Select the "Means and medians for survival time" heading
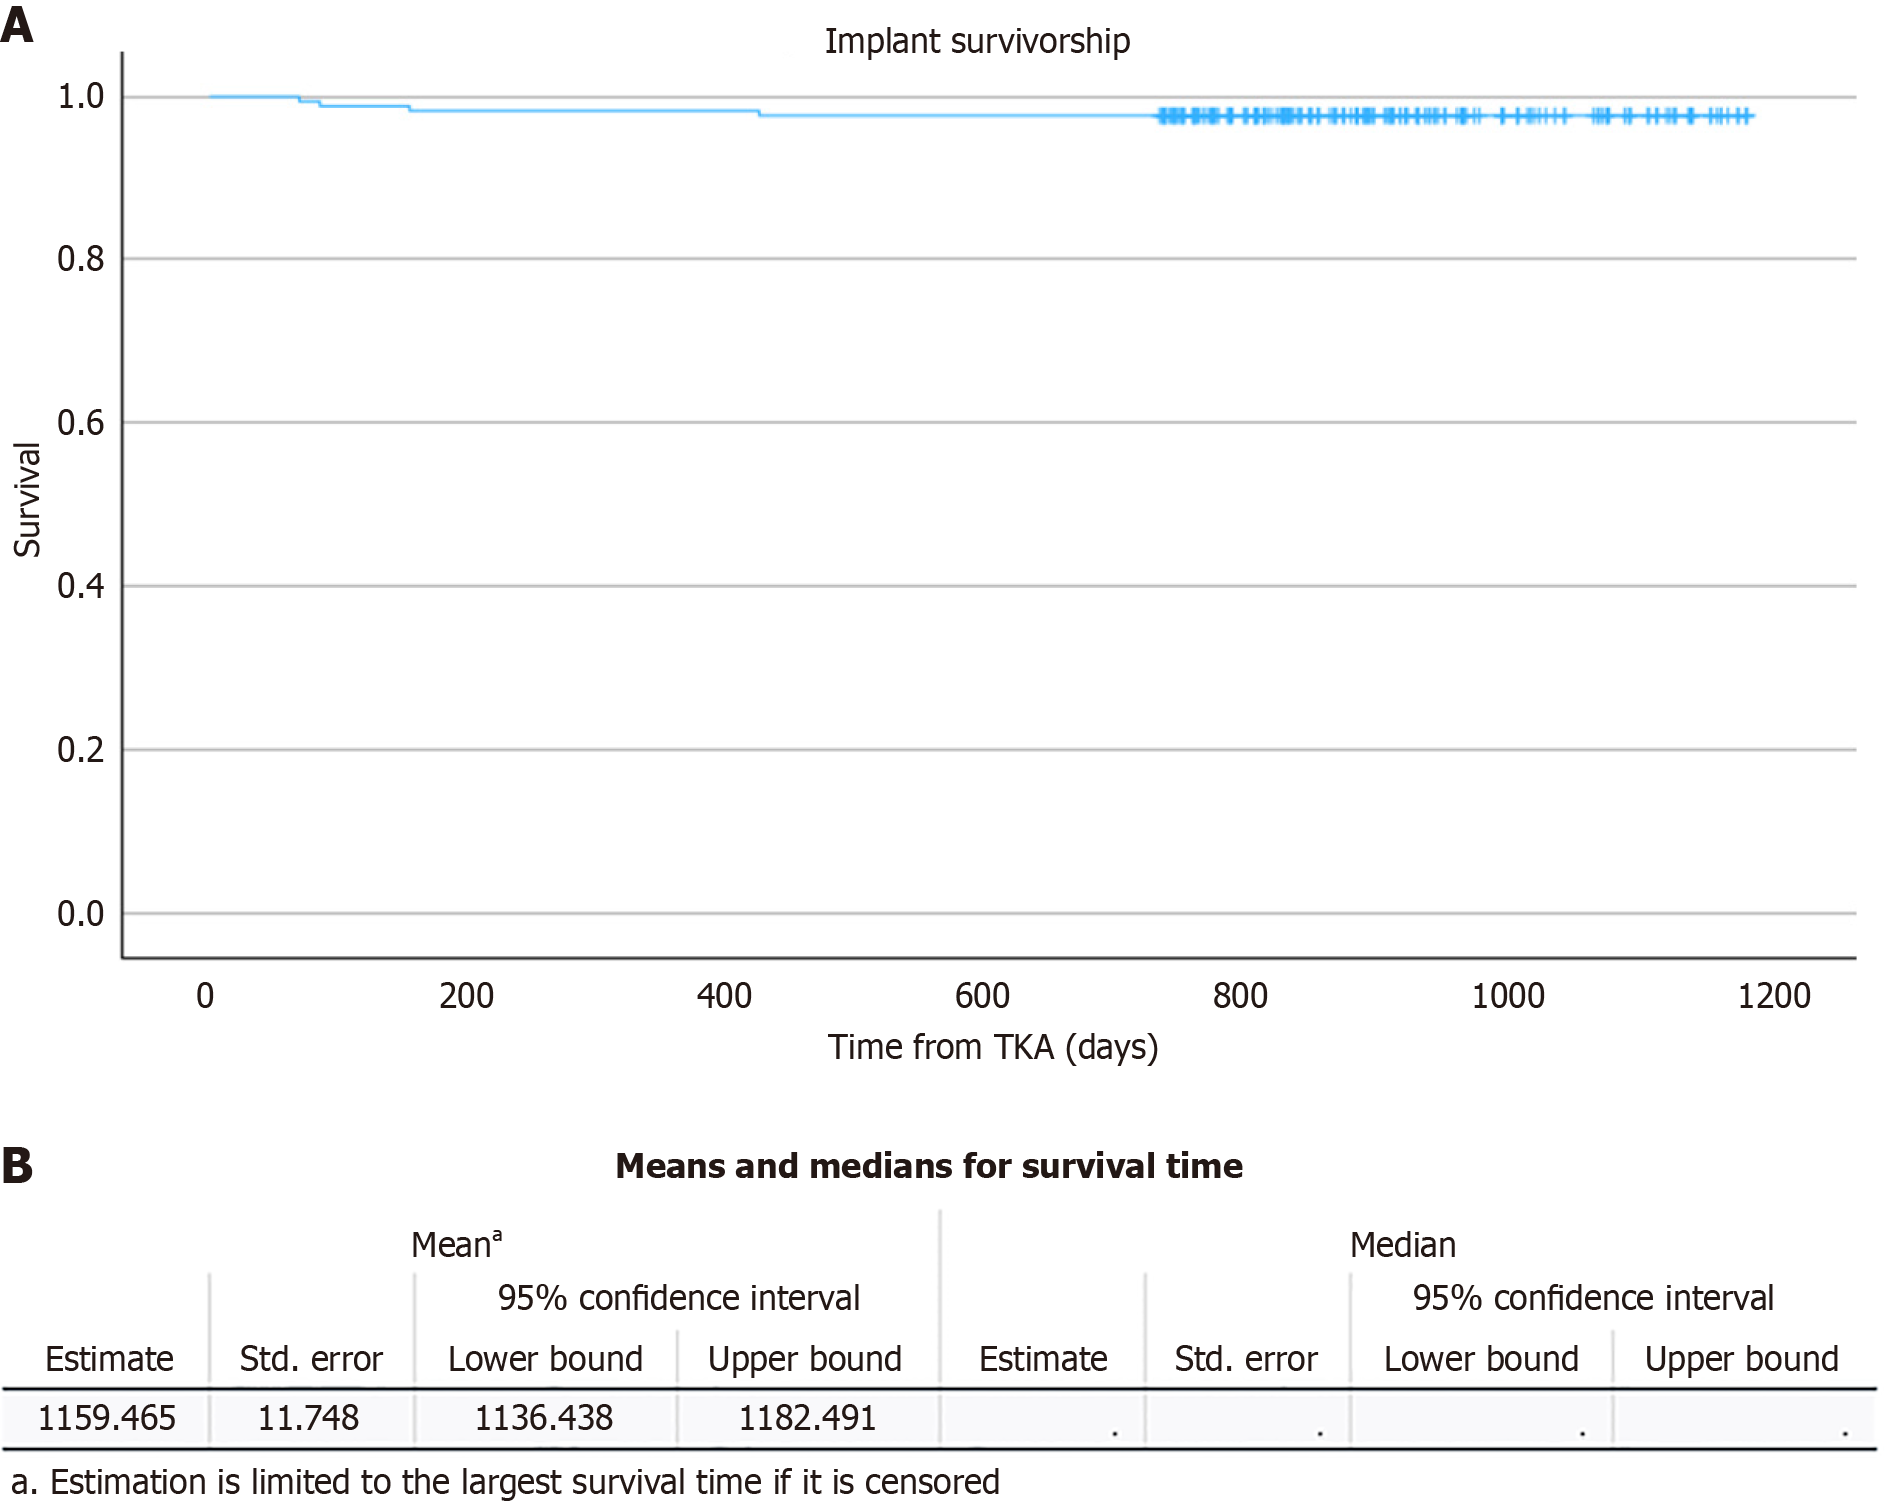The image size is (1898, 1507). (928, 1166)
